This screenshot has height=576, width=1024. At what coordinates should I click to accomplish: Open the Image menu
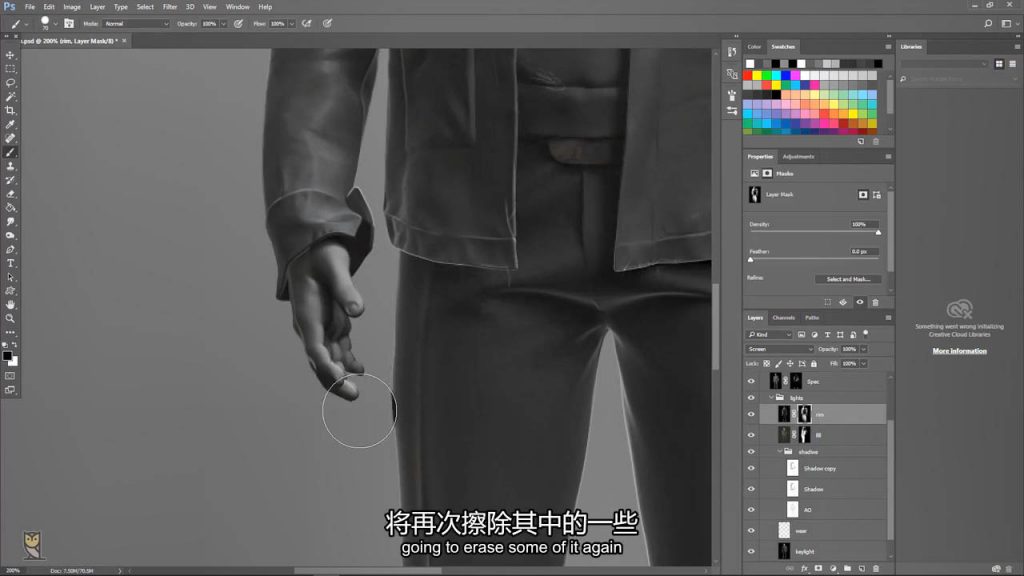[72, 7]
